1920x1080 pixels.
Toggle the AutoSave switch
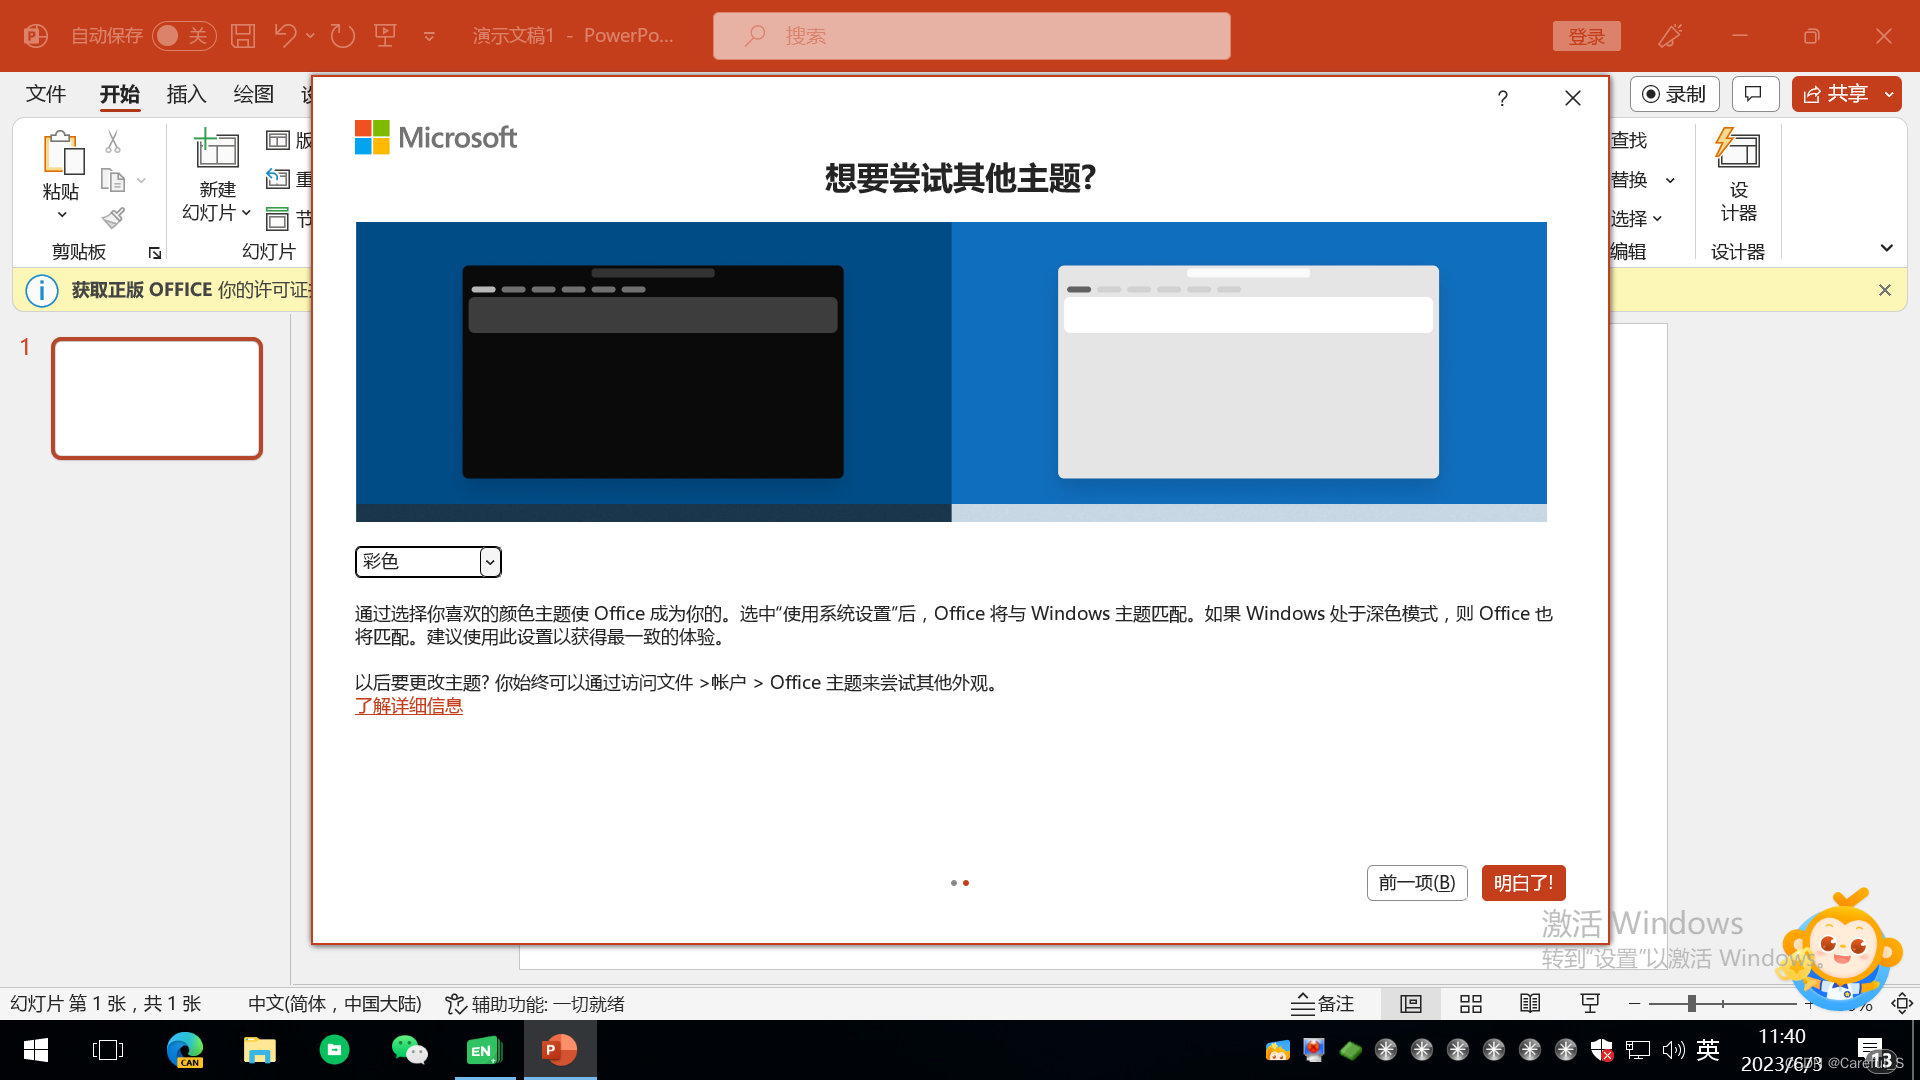(x=183, y=36)
